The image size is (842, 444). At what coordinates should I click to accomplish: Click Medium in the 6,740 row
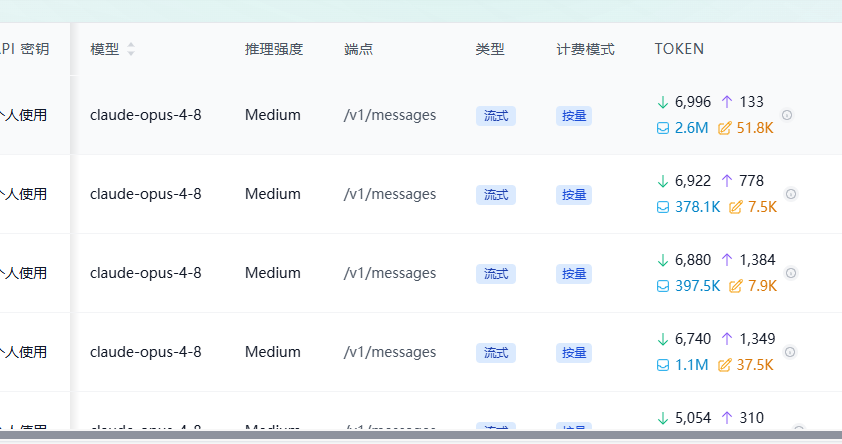pyautogui.click(x=273, y=352)
